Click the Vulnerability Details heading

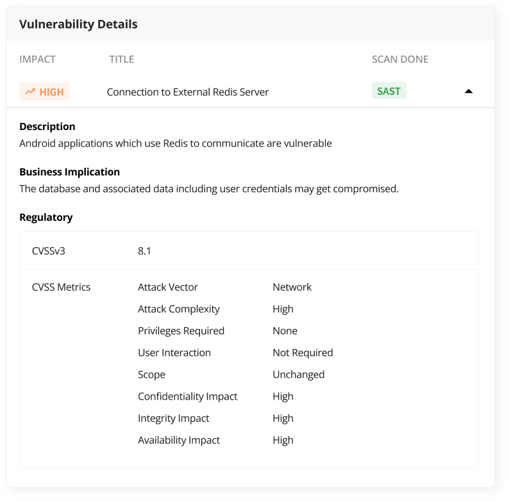coord(78,24)
